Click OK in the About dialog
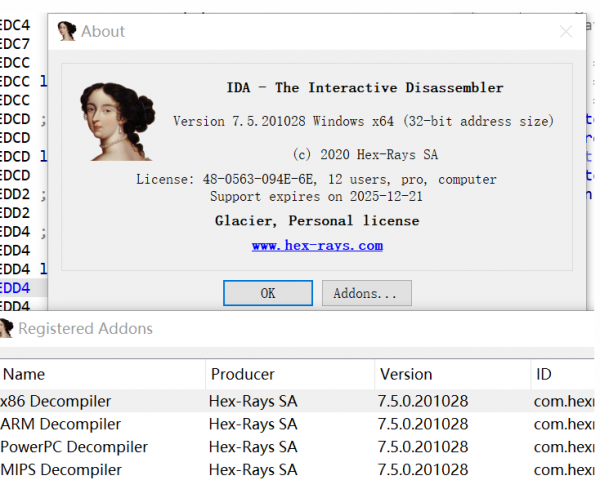Screen dimensions: 600x480 (x=268, y=293)
